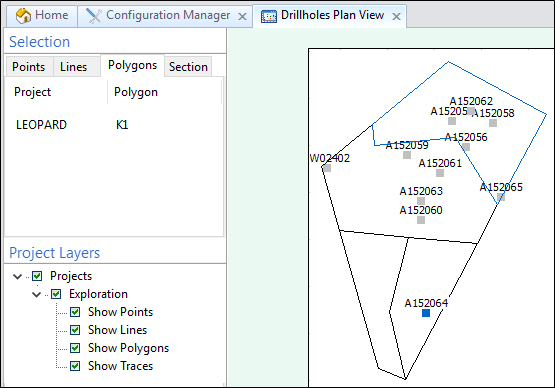This screenshot has height=388, width=555.
Task: Collapse the Projects tree node
Action: tap(17, 276)
